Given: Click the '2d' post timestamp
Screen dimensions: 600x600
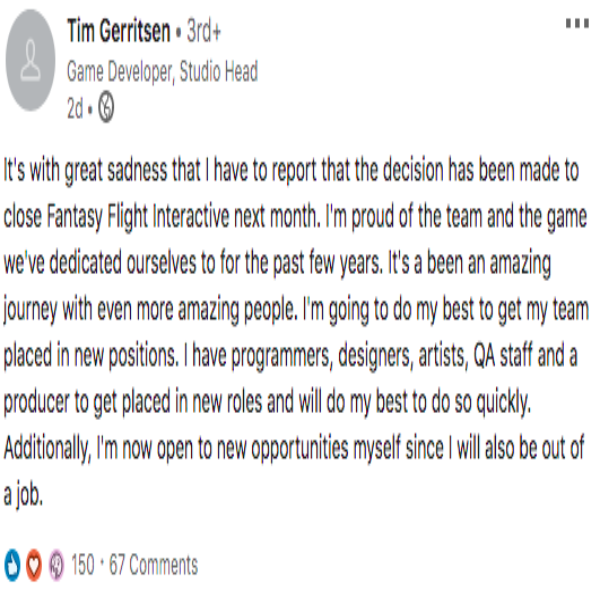Looking at the screenshot, I should (75, 111).
